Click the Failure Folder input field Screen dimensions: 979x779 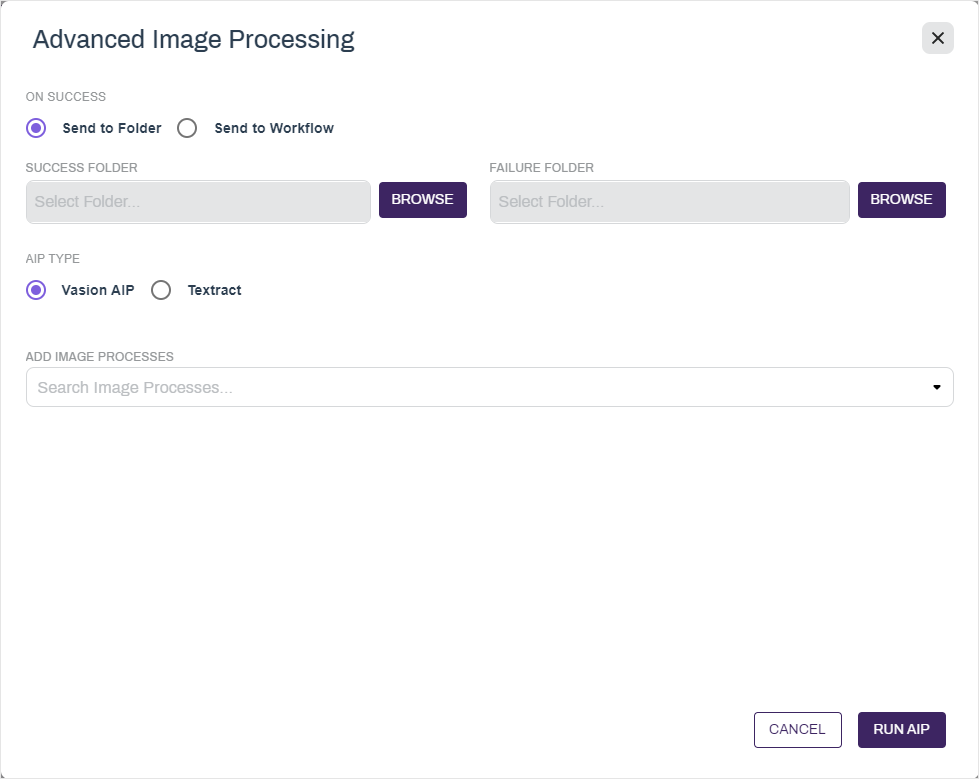(669, 202)
